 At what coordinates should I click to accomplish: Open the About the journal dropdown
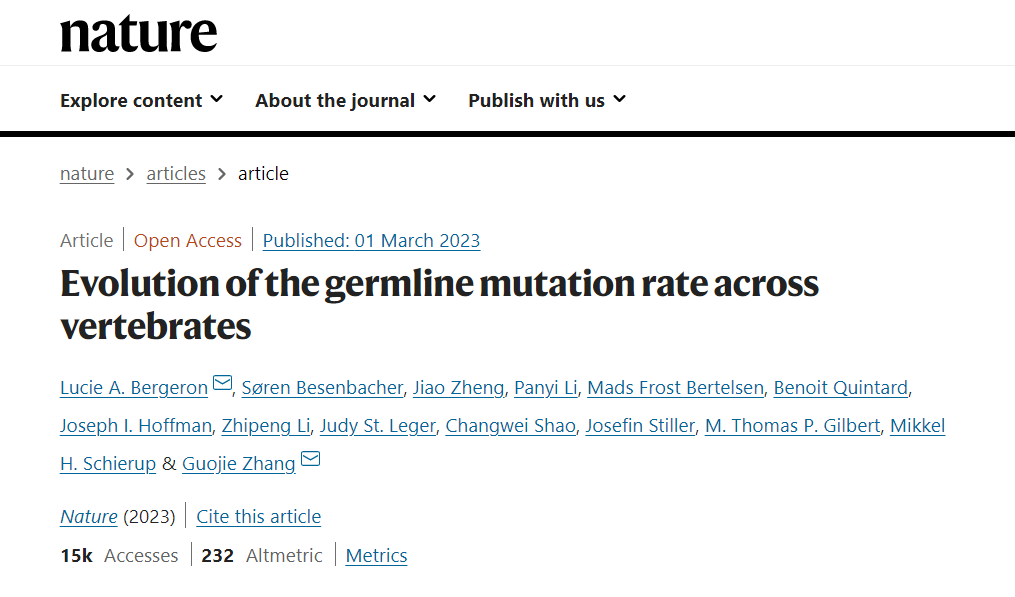coord(346,100)
